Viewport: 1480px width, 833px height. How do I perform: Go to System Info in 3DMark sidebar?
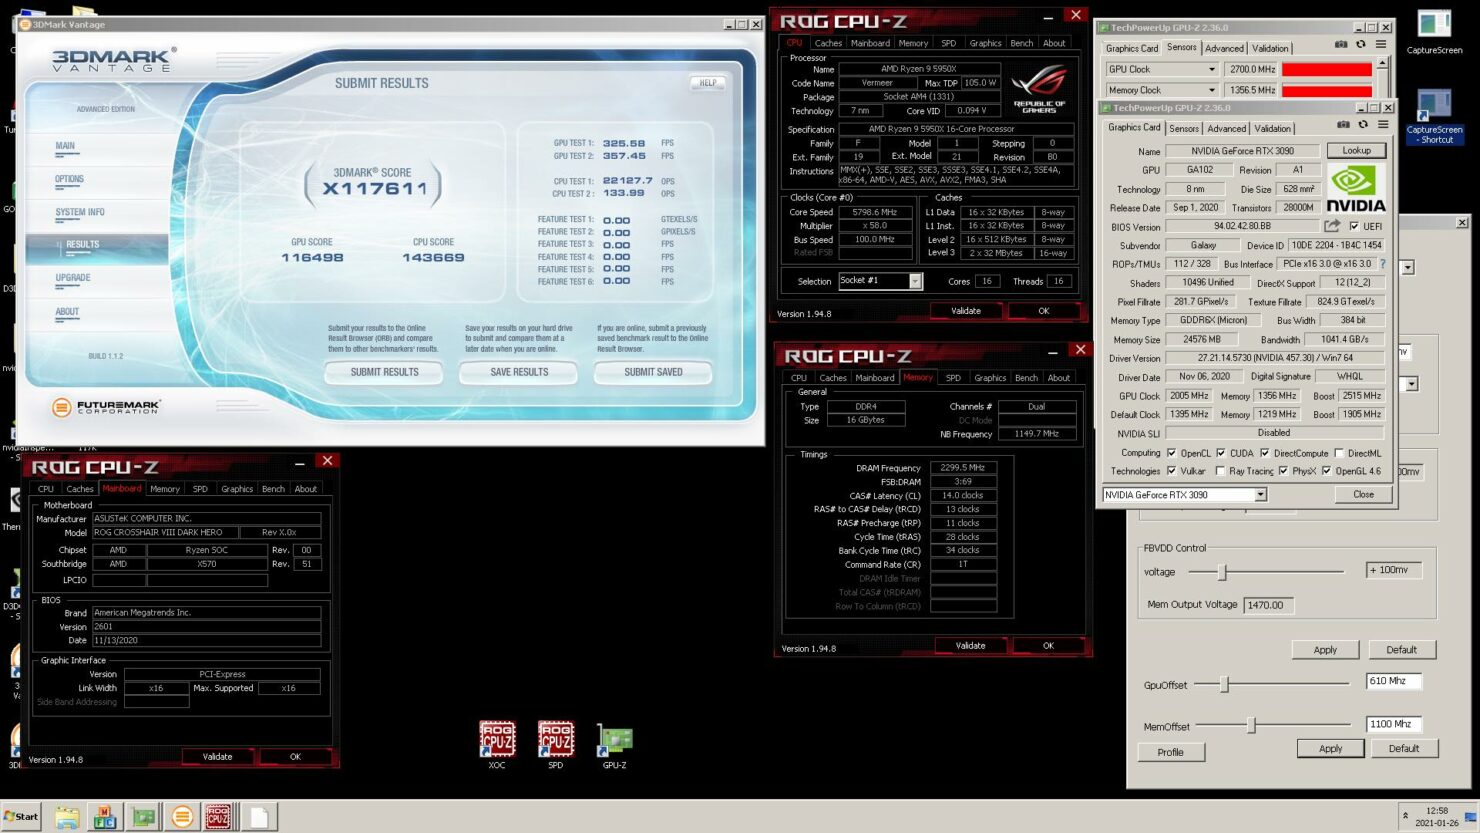pos(80,212)
